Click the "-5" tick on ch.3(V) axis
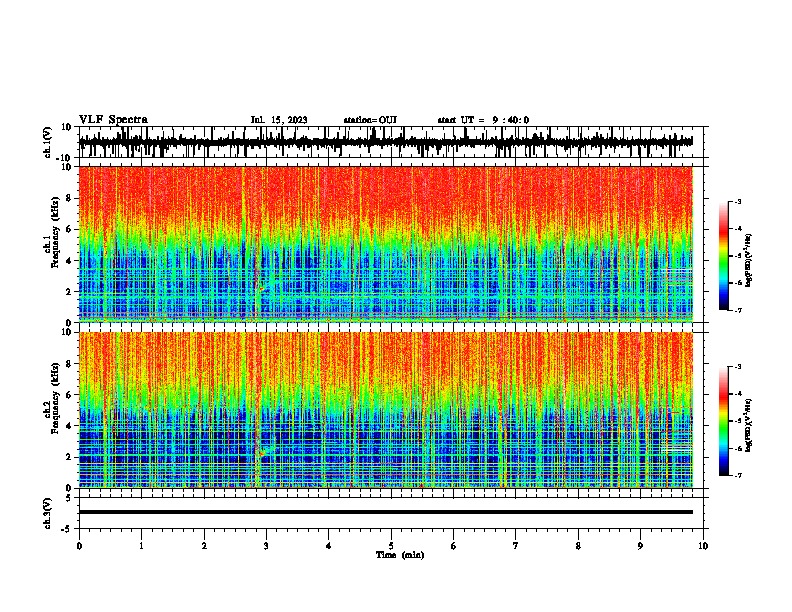Image resolution: width=792 pixels, height=612 pixels. pyautogui.click(x=68, y=529)
